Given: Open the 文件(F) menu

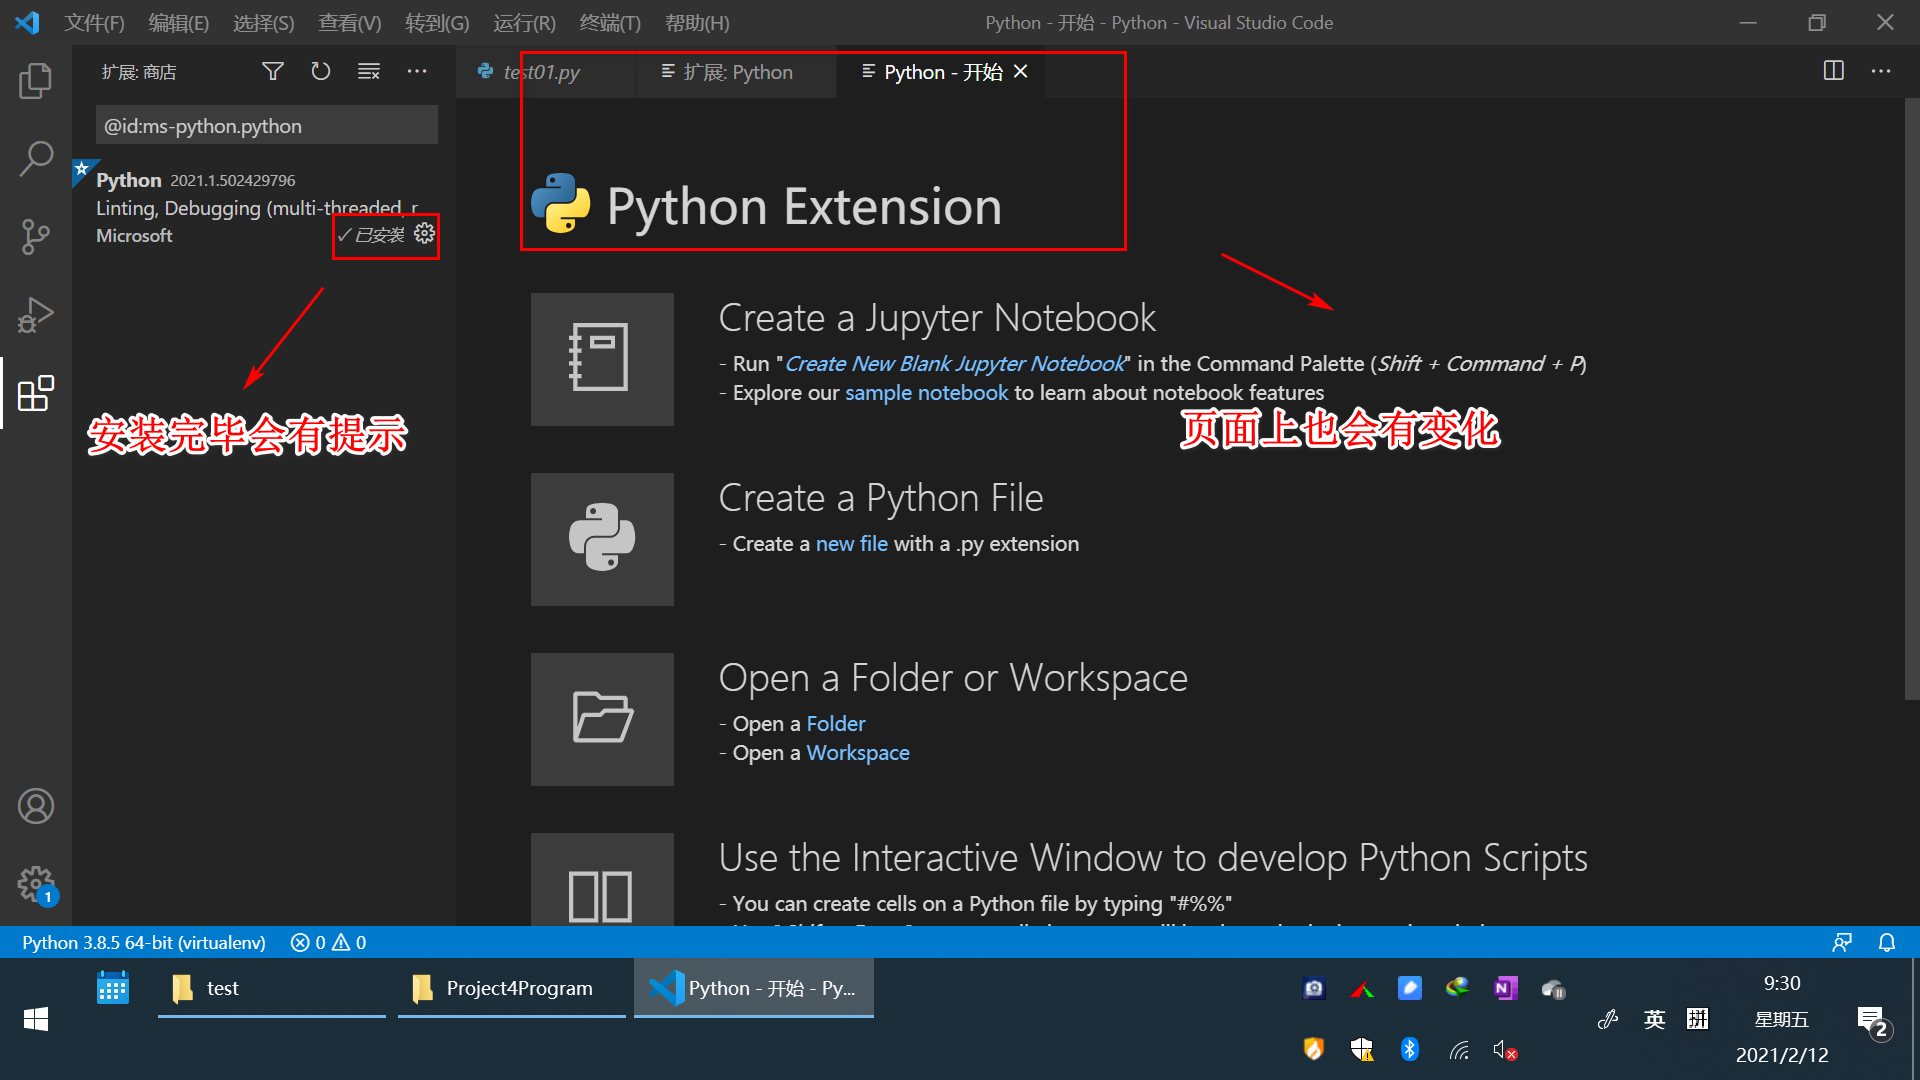Looking at the screenshot, I should [x=94, y=22].
